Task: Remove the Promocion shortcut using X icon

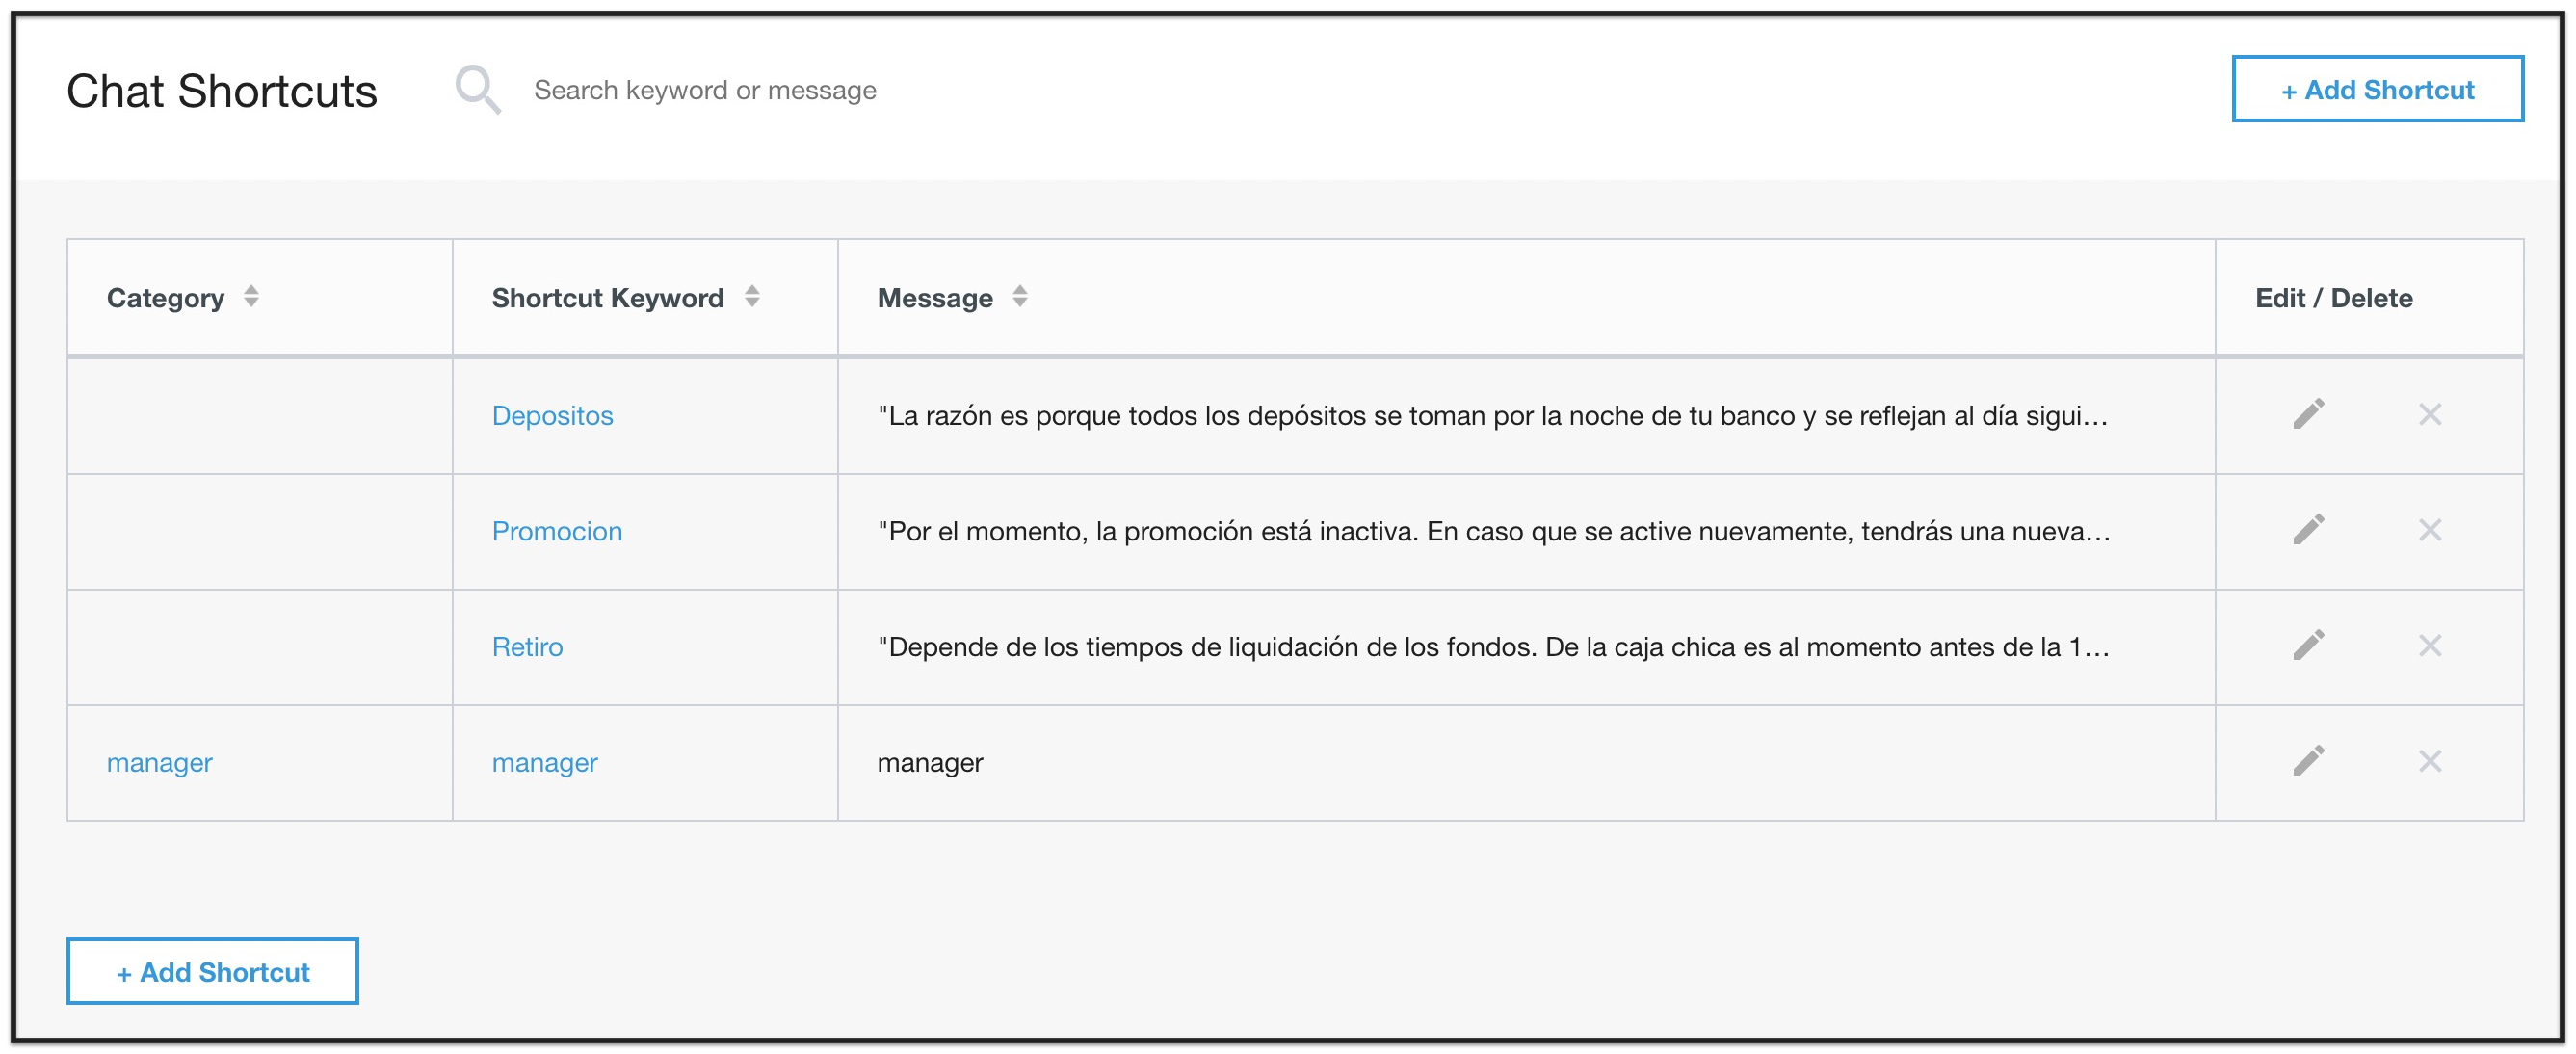Action: 2430,530
